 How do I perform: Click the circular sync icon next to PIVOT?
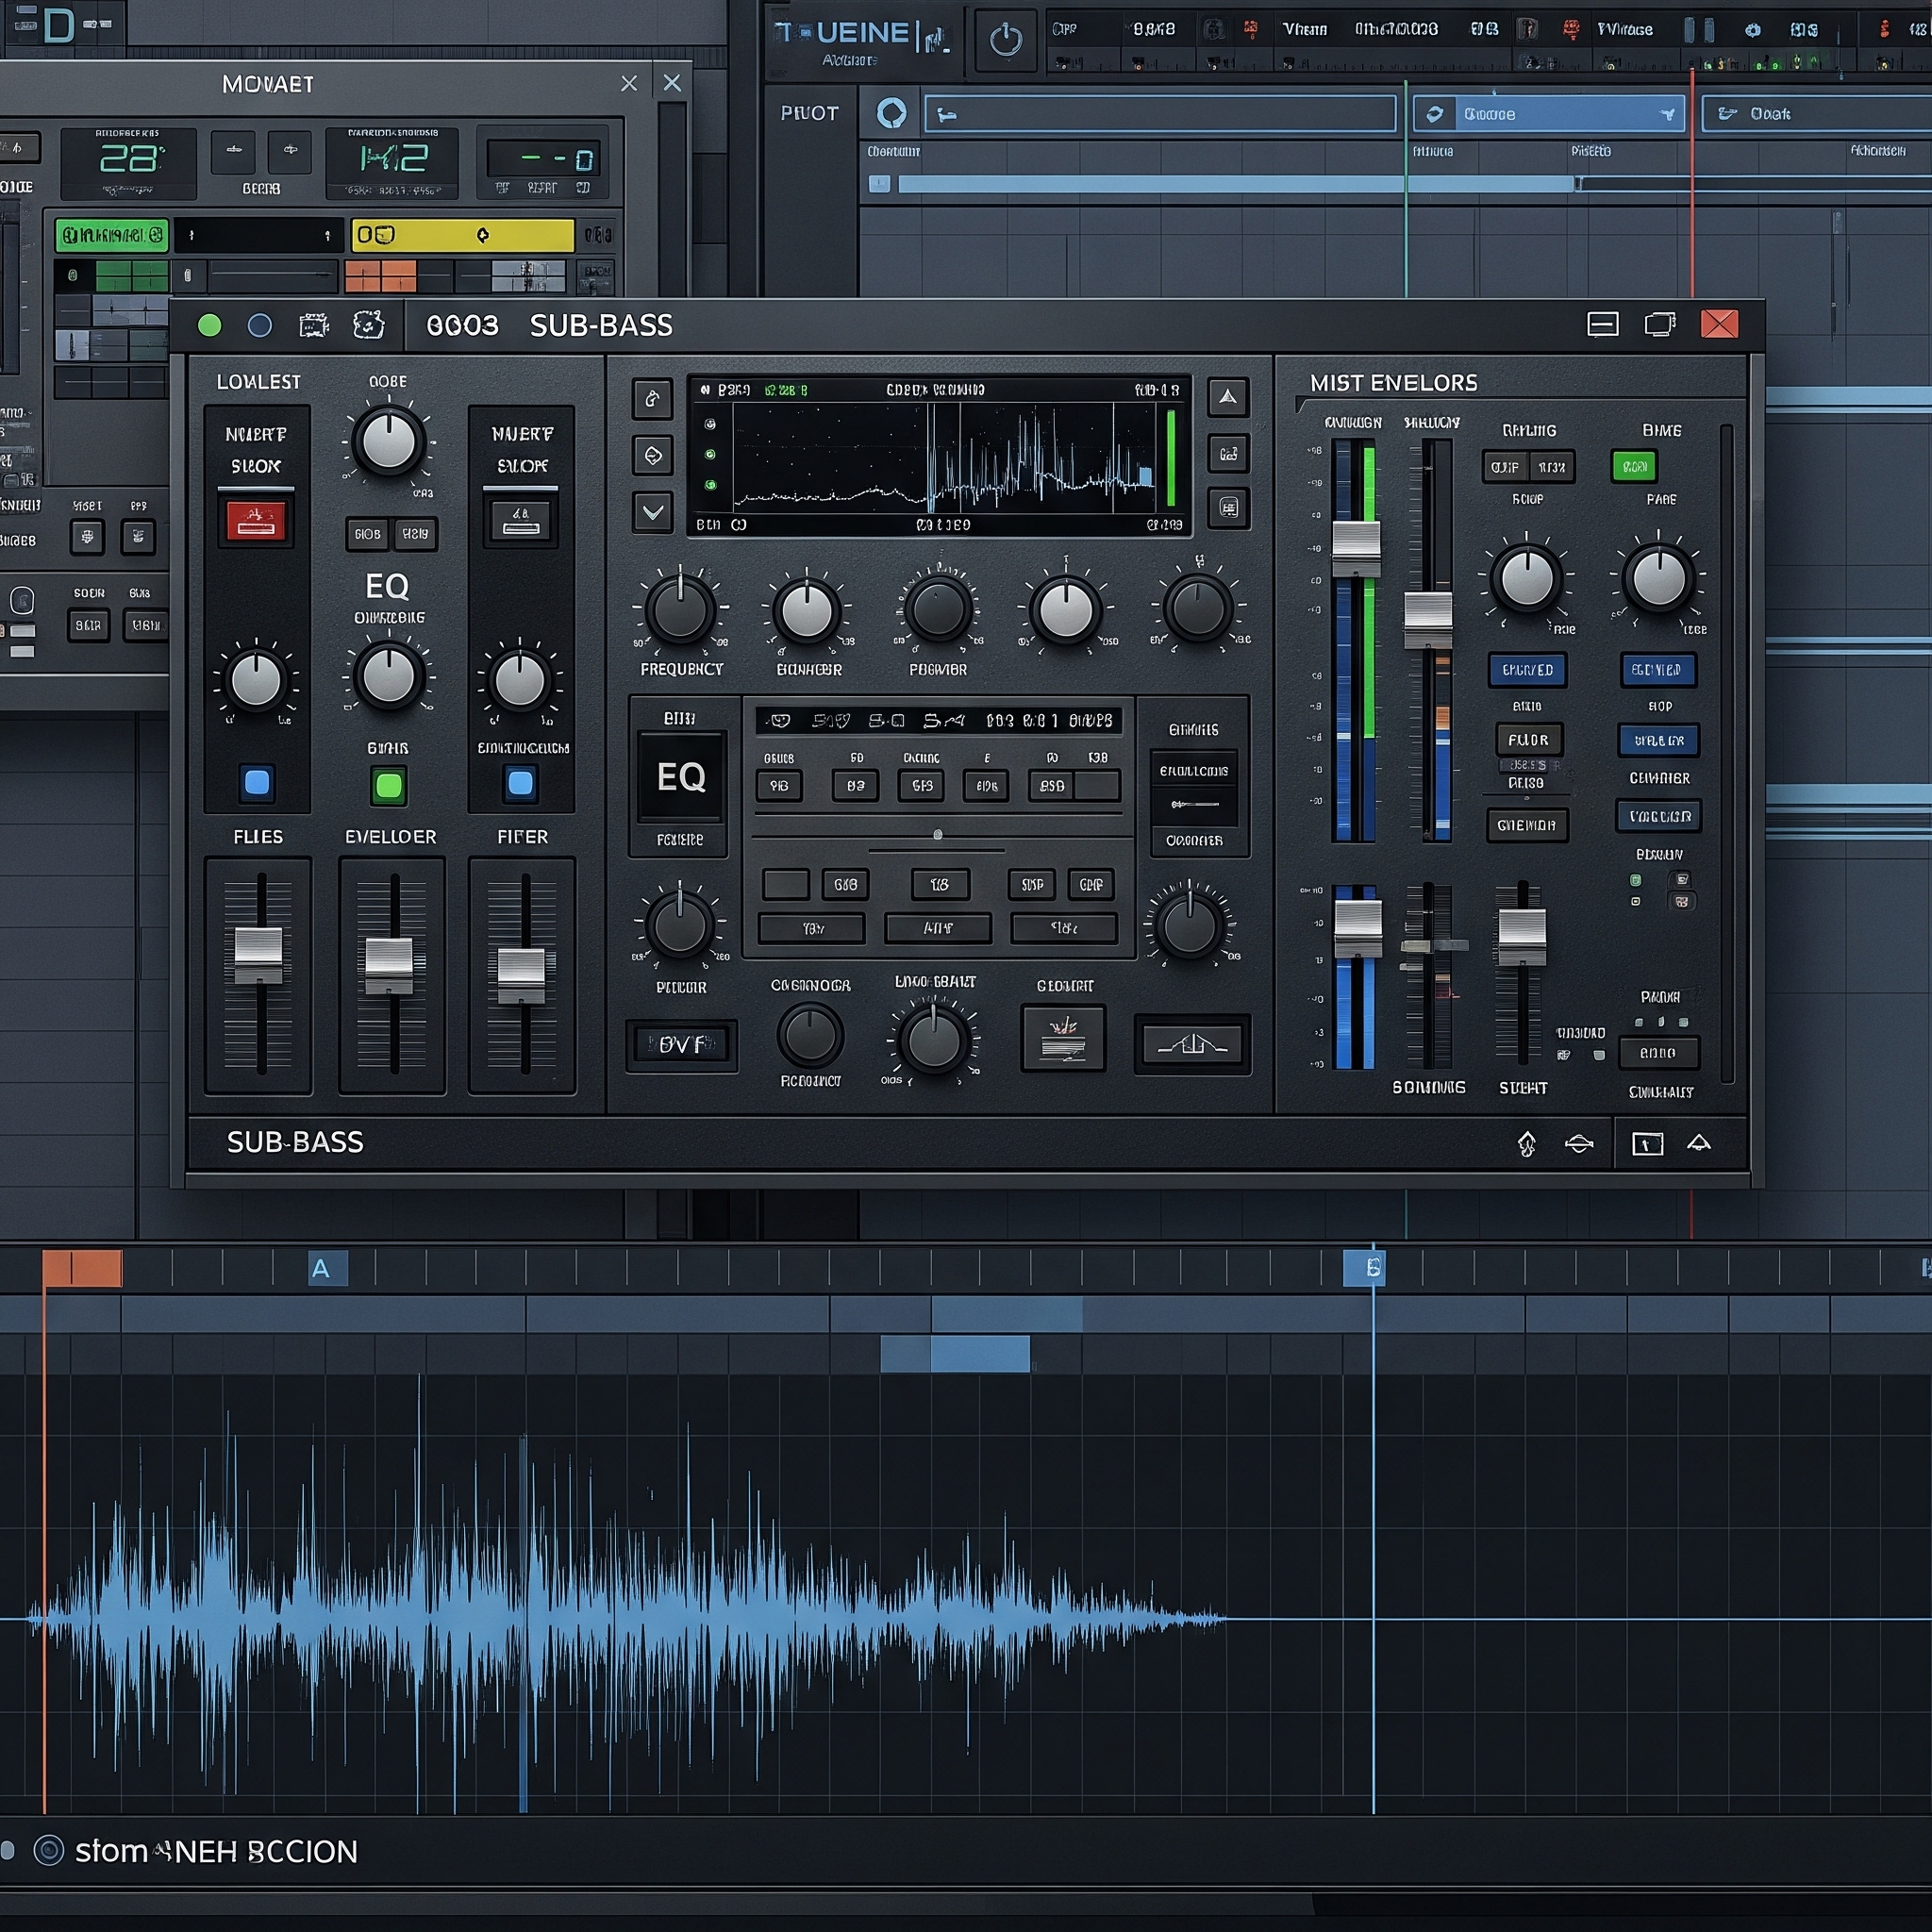point(891,113)
